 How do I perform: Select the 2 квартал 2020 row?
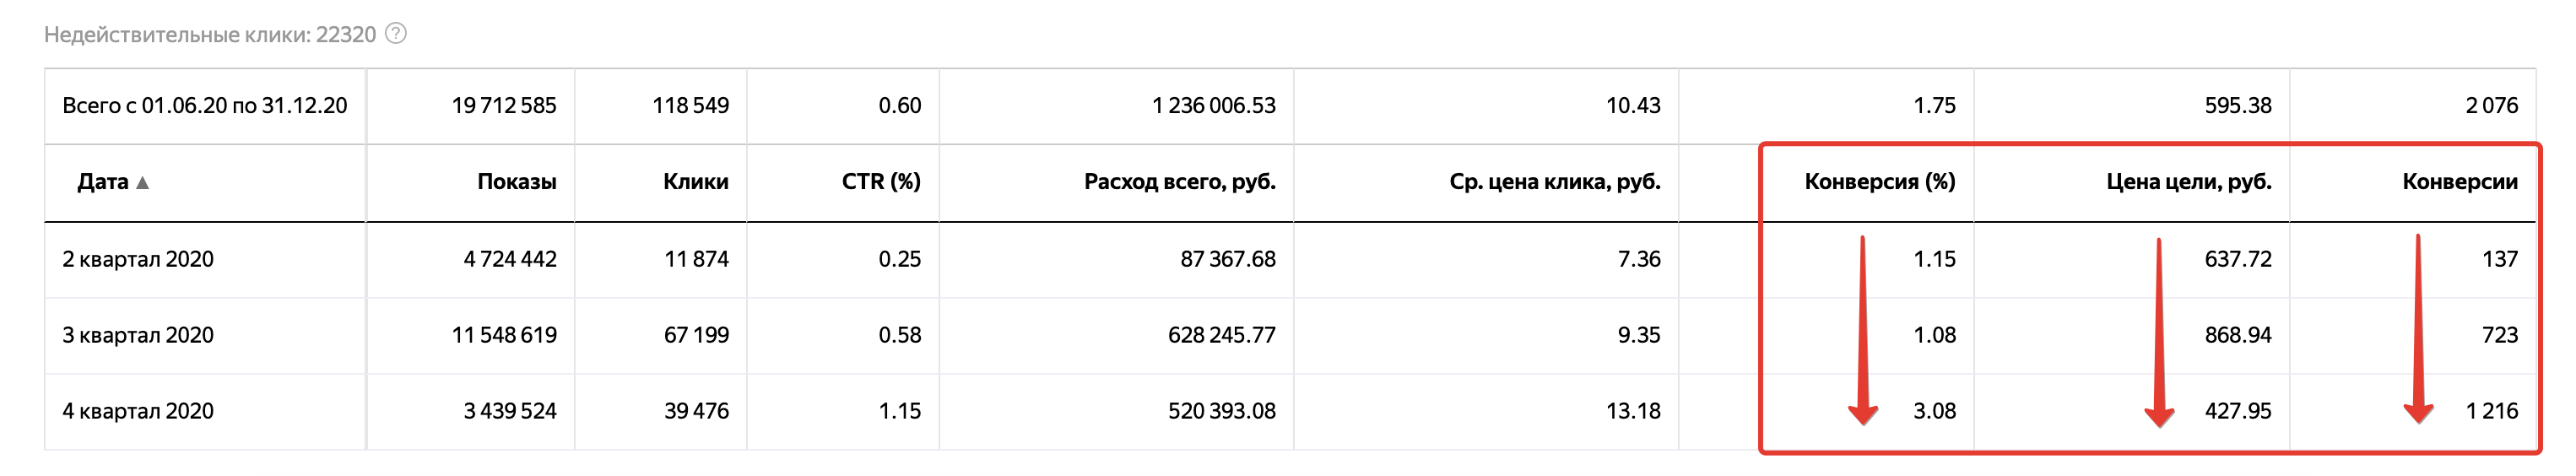pos(1290,260)
